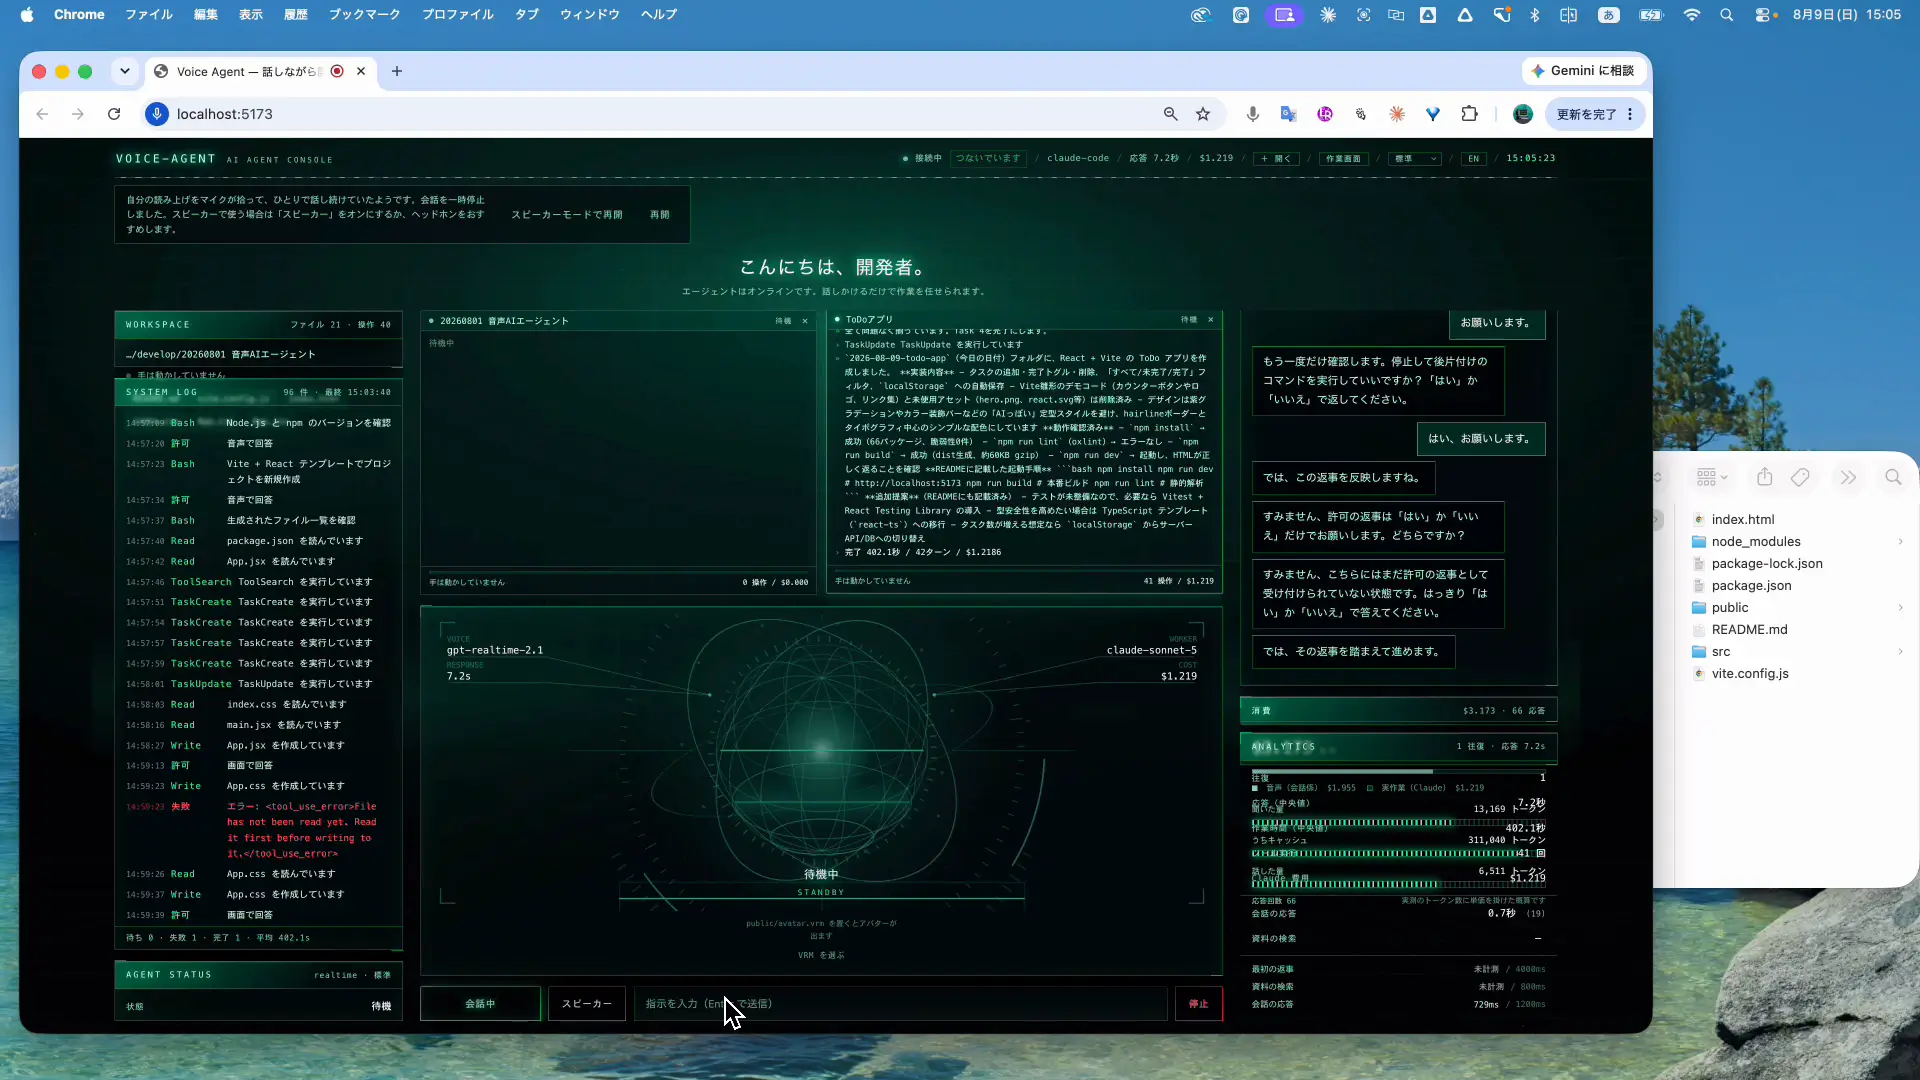Close the 20260801 音声AIエージェント panel
This screenshot has height=1080, width=1920.
(805, 321)
